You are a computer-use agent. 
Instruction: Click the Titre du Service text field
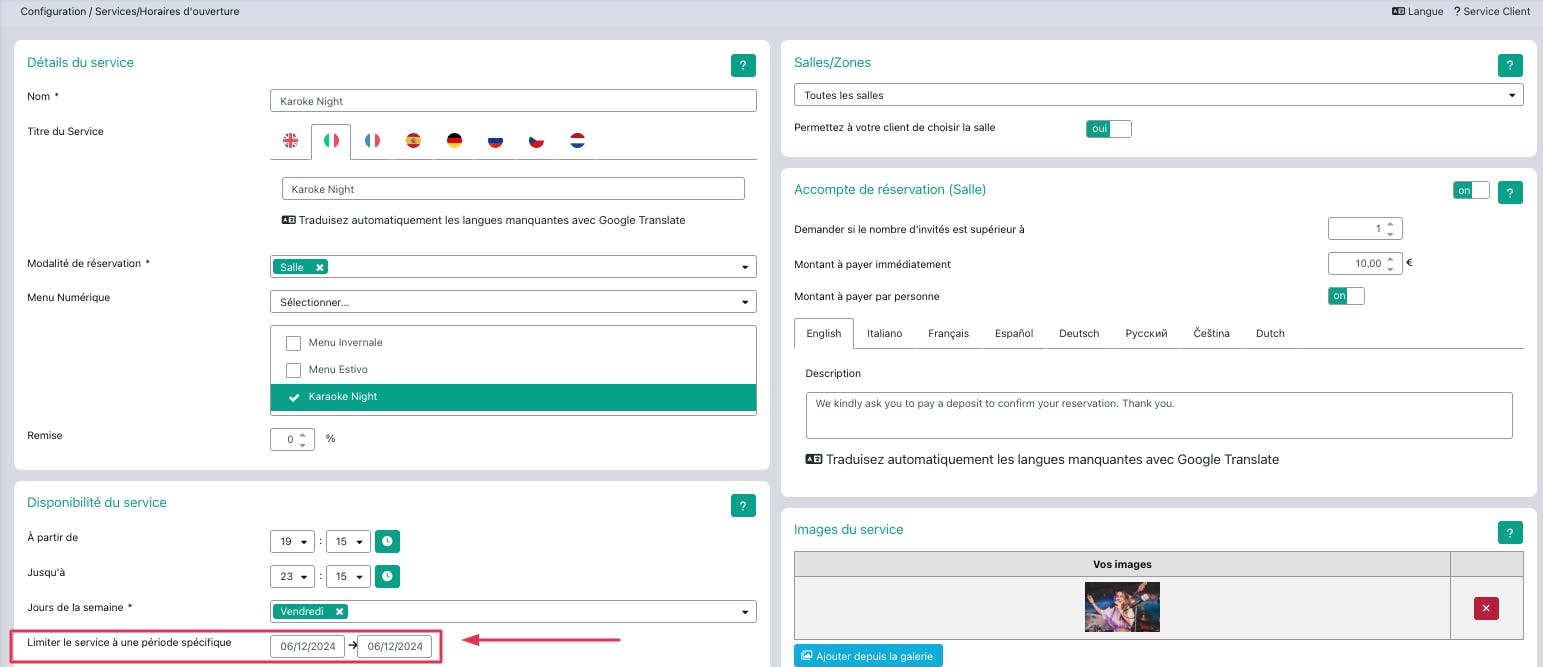pyautogui.click(x=513, y=189)
